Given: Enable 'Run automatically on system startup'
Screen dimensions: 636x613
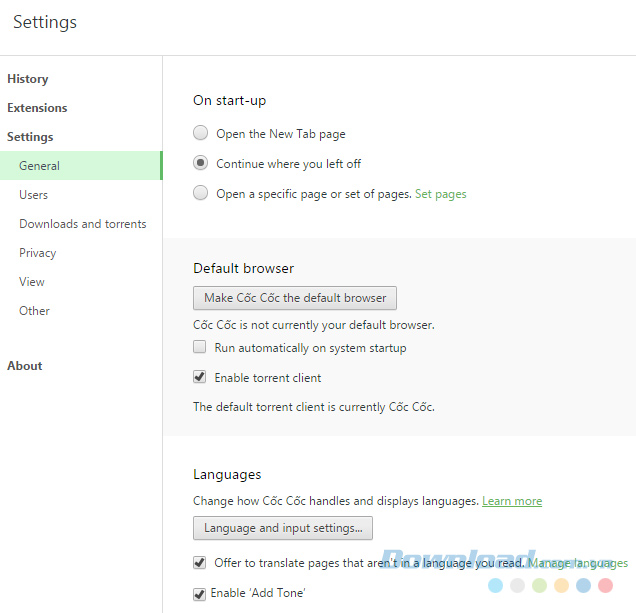Looking at the screenshot, I should point(200,348).
